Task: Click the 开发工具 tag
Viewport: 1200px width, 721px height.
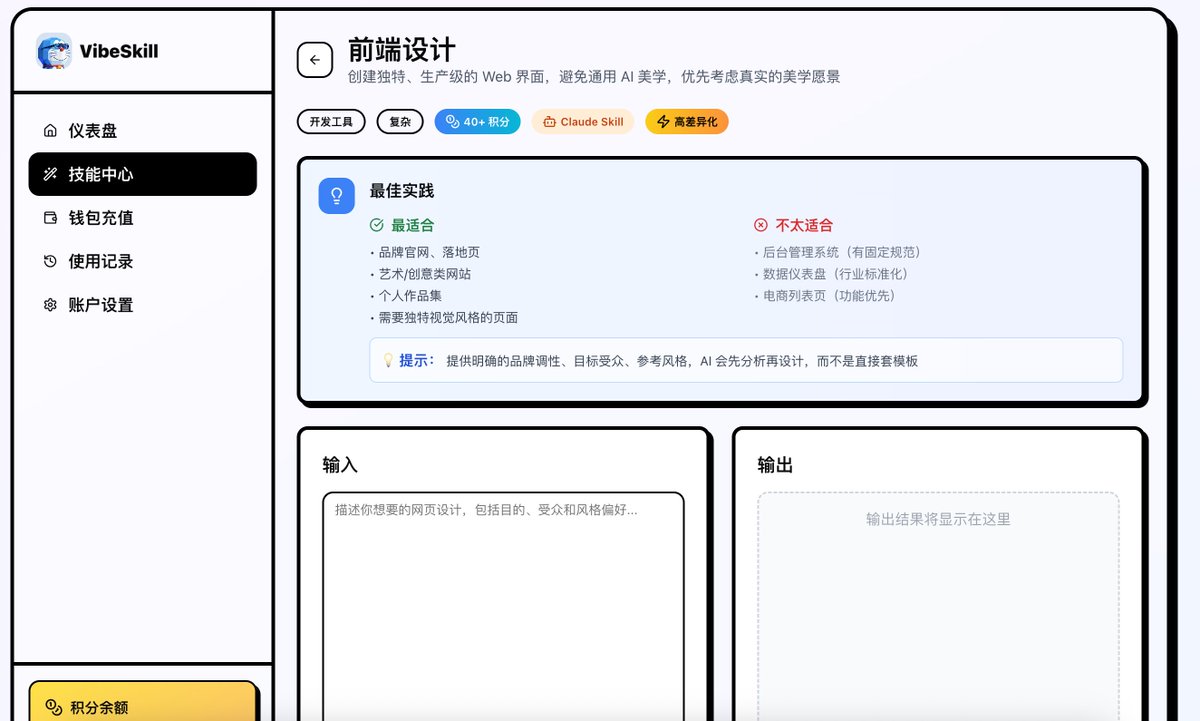Action: point(331,122)
